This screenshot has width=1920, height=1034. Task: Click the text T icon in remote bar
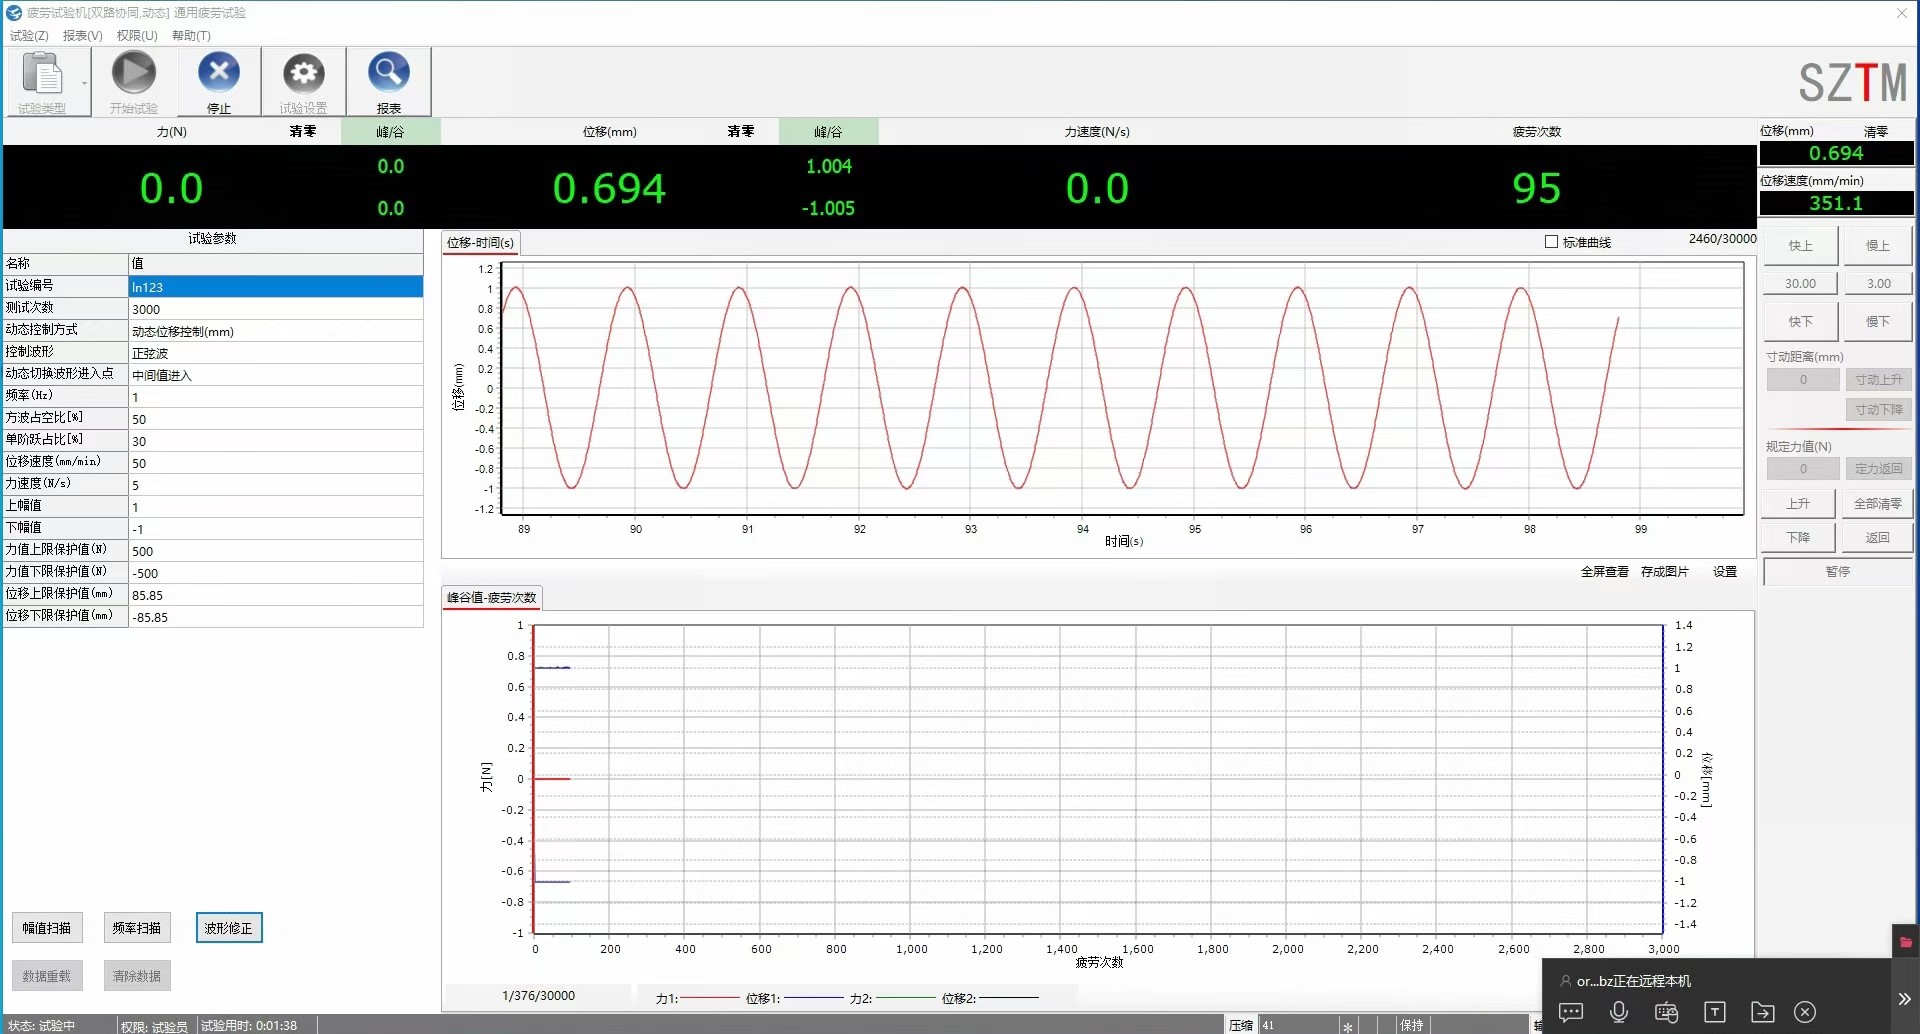coord(1714,1012)
